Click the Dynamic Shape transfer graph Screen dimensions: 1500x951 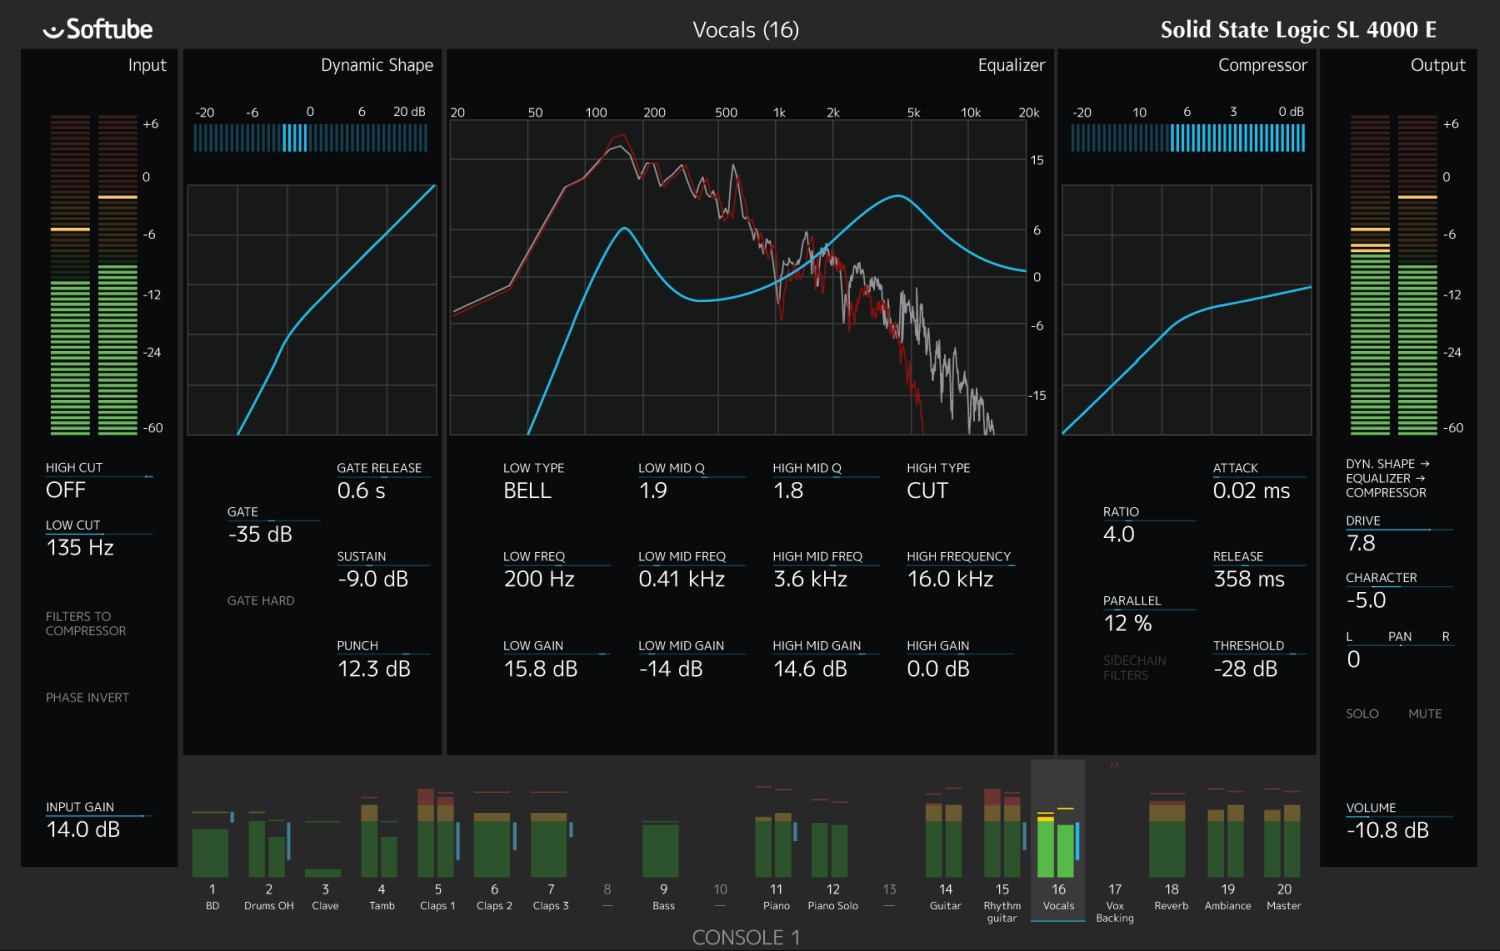[312, 310]
